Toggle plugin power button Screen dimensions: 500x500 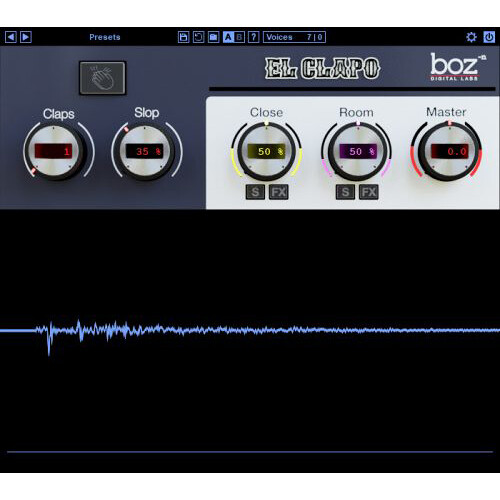point(489,37)
